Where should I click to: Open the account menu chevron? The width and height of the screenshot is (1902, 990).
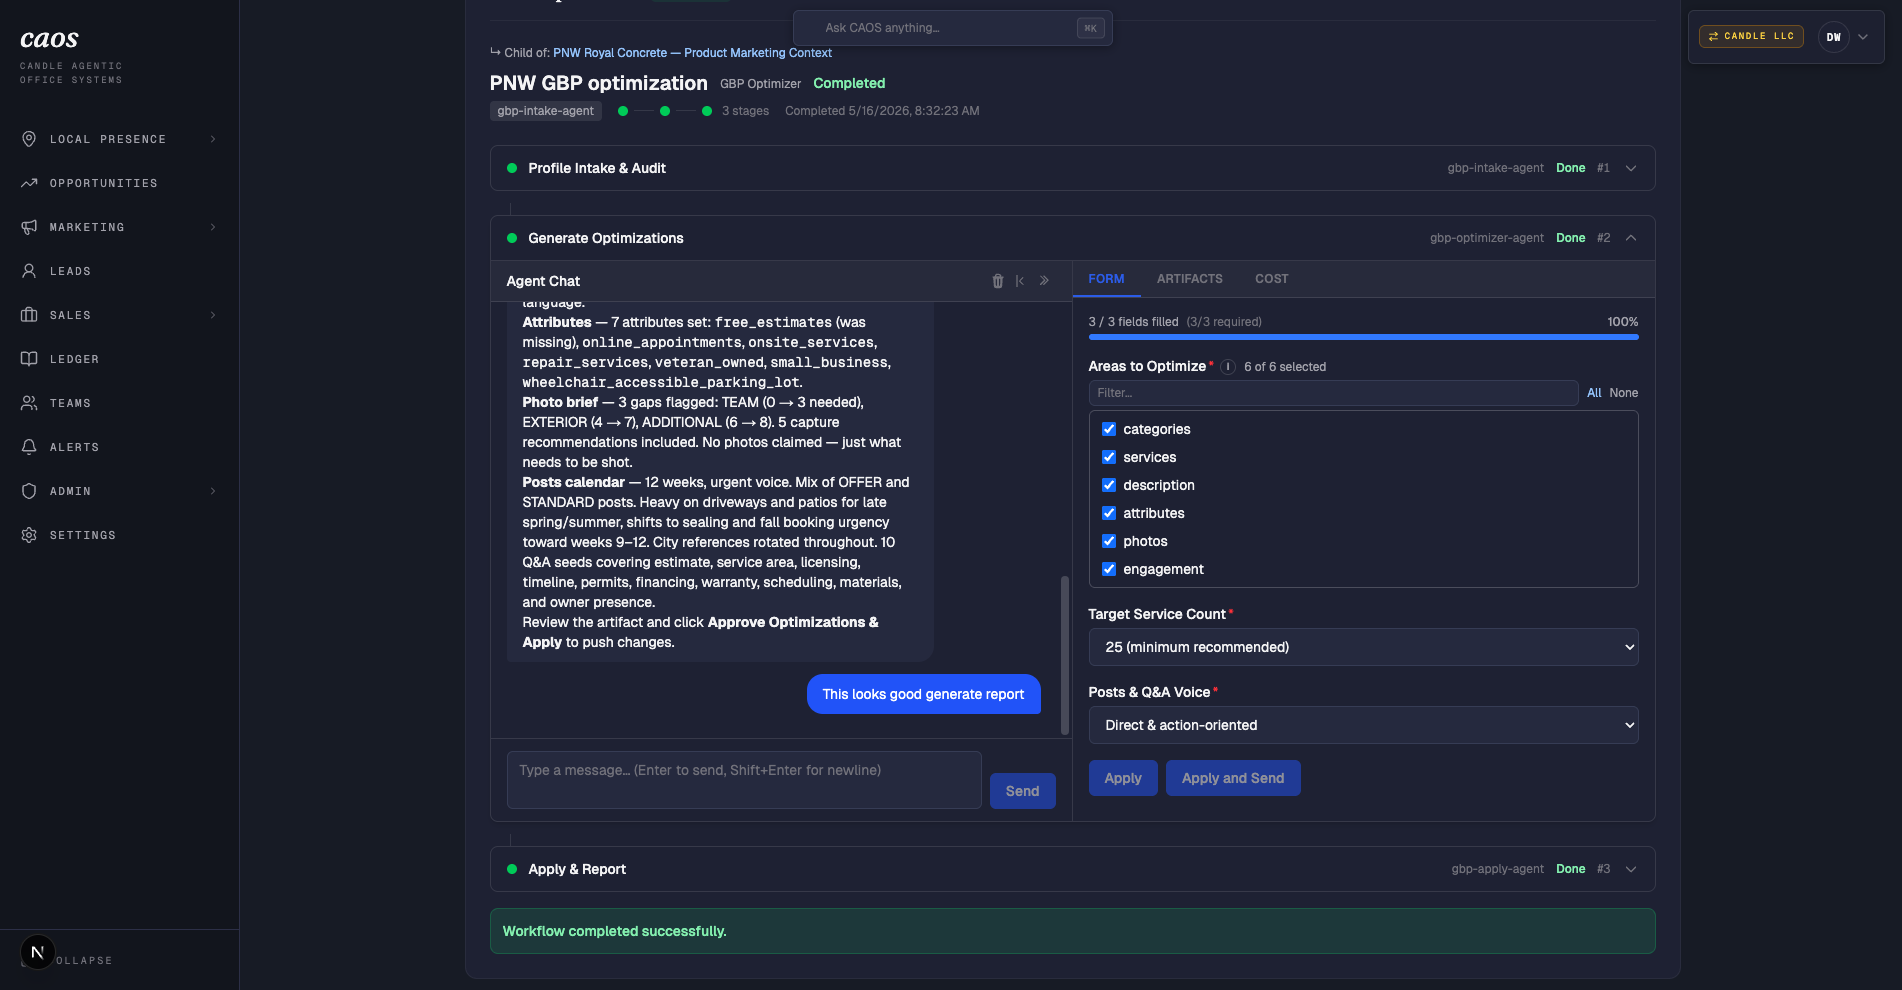pyautogui.click(x=1863, y=37)
